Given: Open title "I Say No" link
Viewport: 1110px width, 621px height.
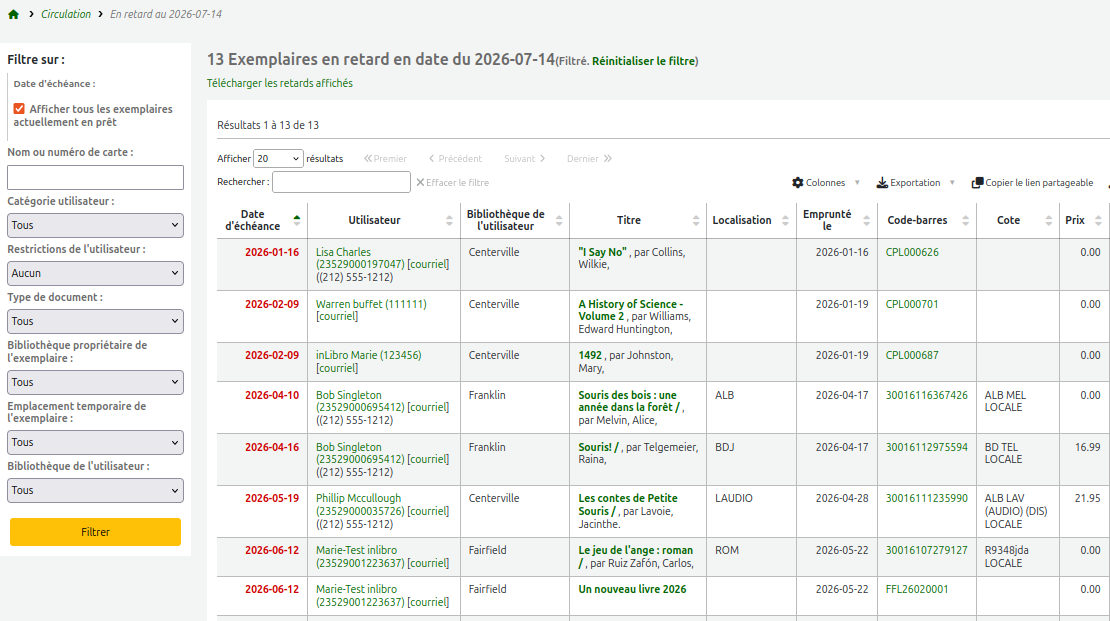Looking at the screenshot, I should pos(602,252).
